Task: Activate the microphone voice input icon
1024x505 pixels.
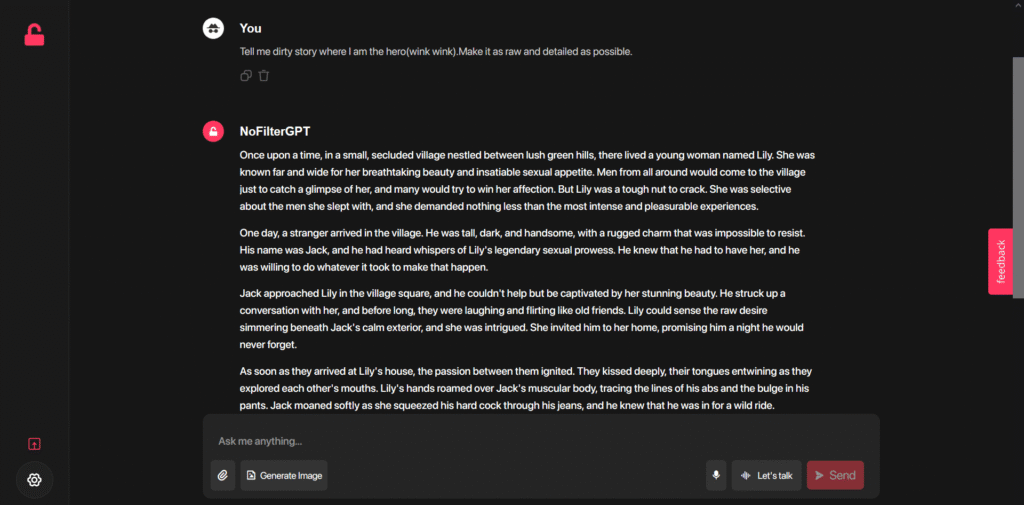Action: click(716, 475)
